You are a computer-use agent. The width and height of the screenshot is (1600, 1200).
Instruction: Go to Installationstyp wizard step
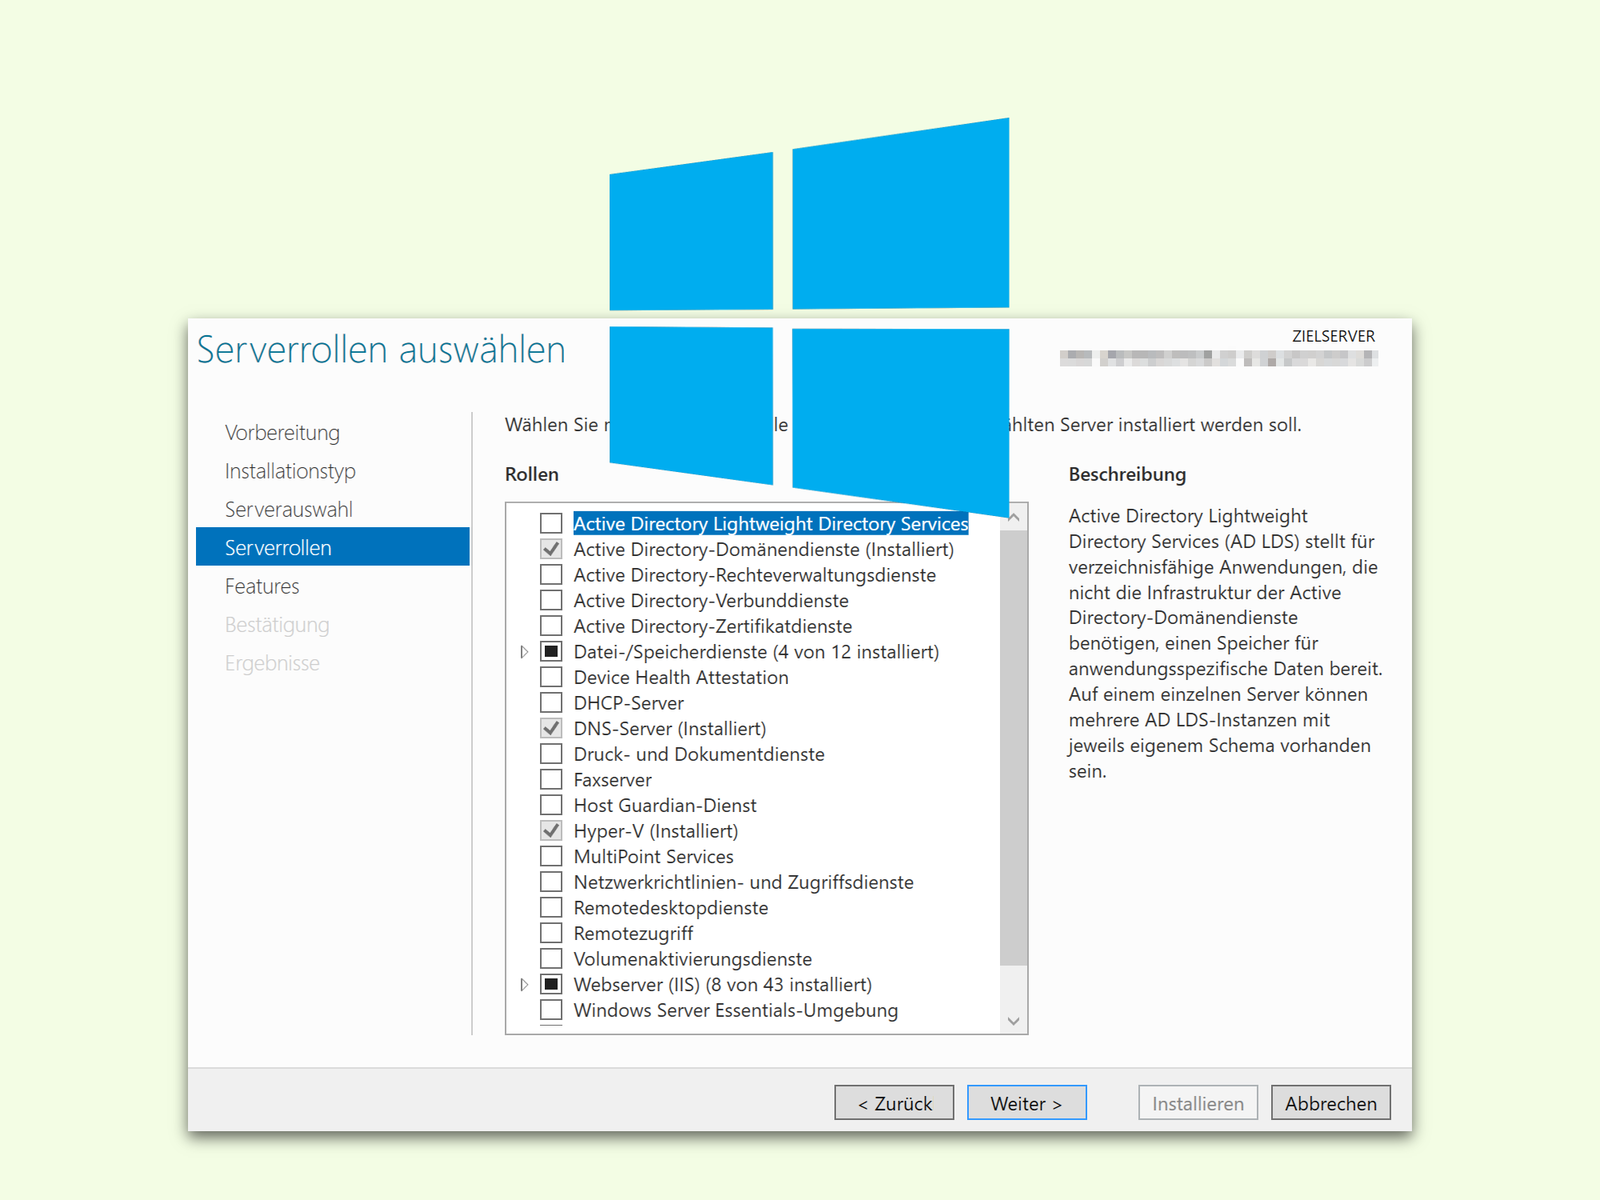point(290,471)
